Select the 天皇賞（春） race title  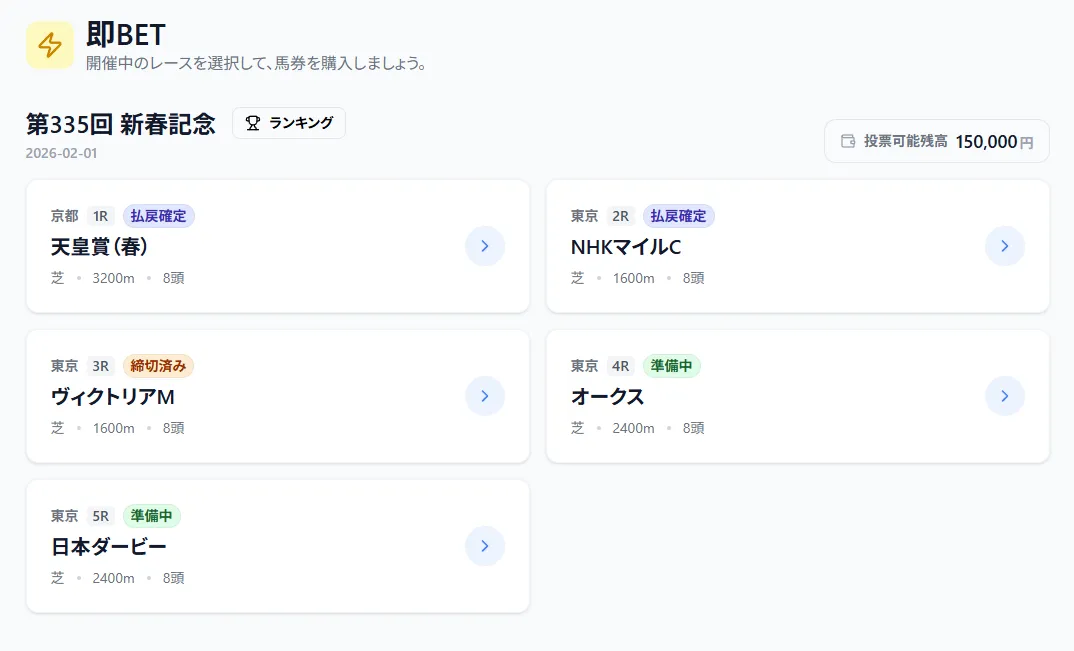pyautogui.click(x=99, y=246)
